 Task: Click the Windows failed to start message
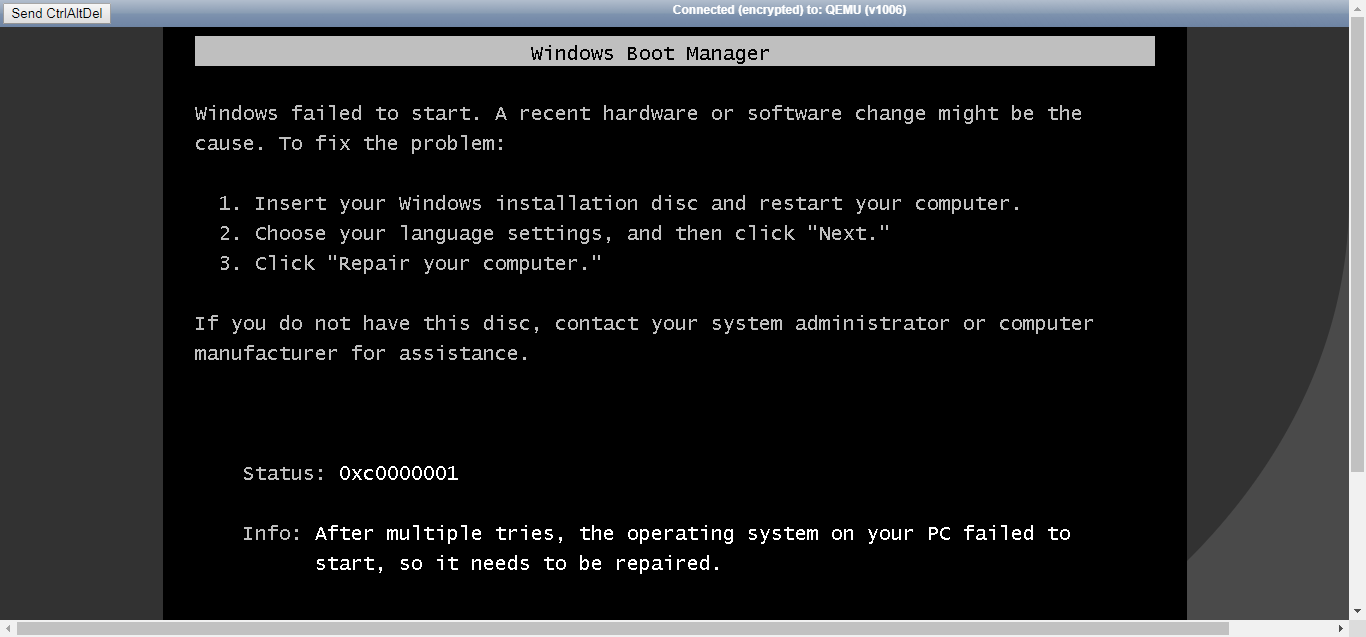pyautogui.click(x=638, y=128)
